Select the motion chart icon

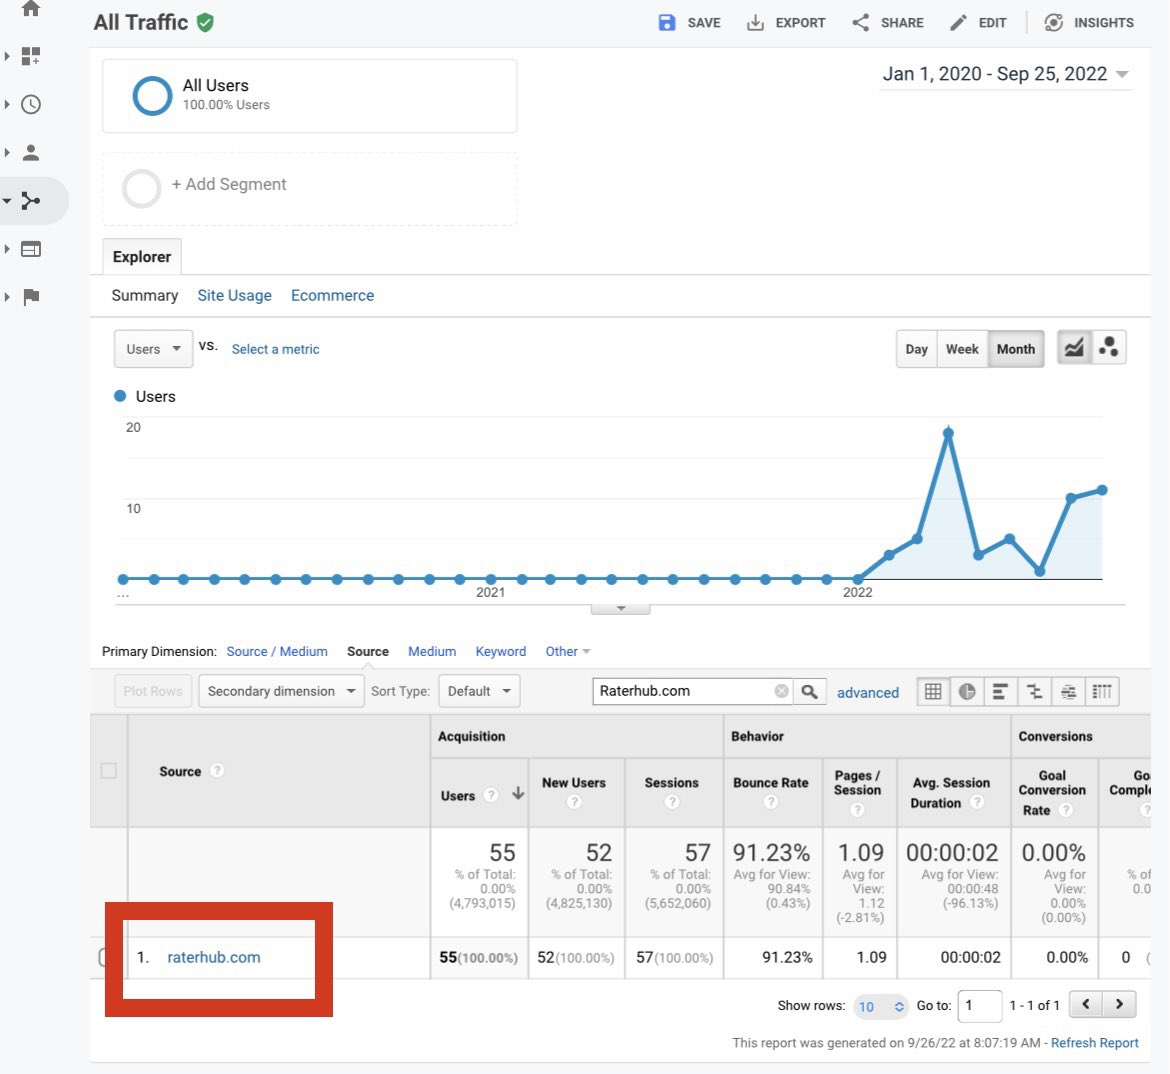click(x=1109, y=347)
